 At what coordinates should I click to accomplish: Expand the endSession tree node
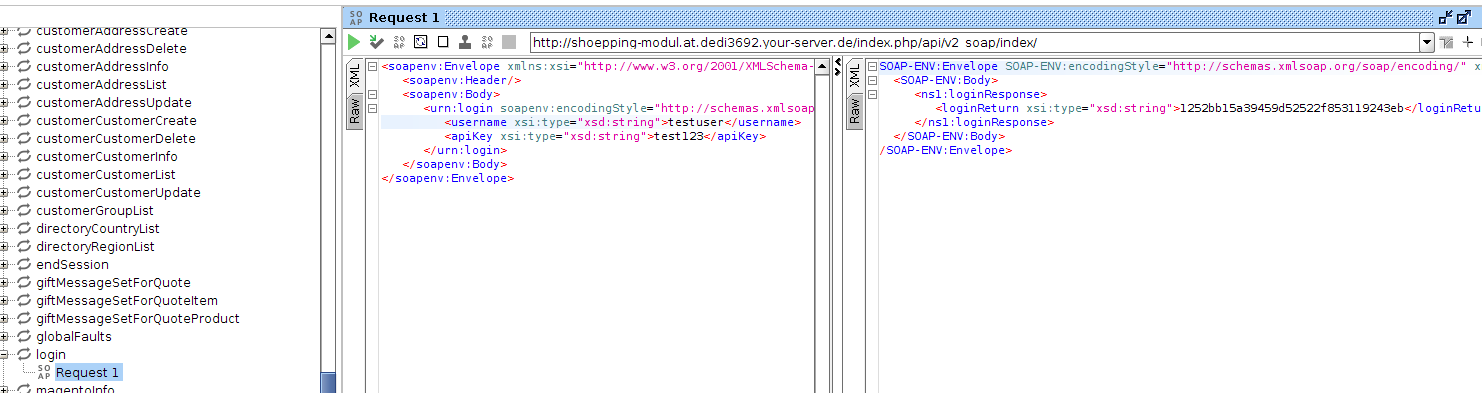(5, 265)
